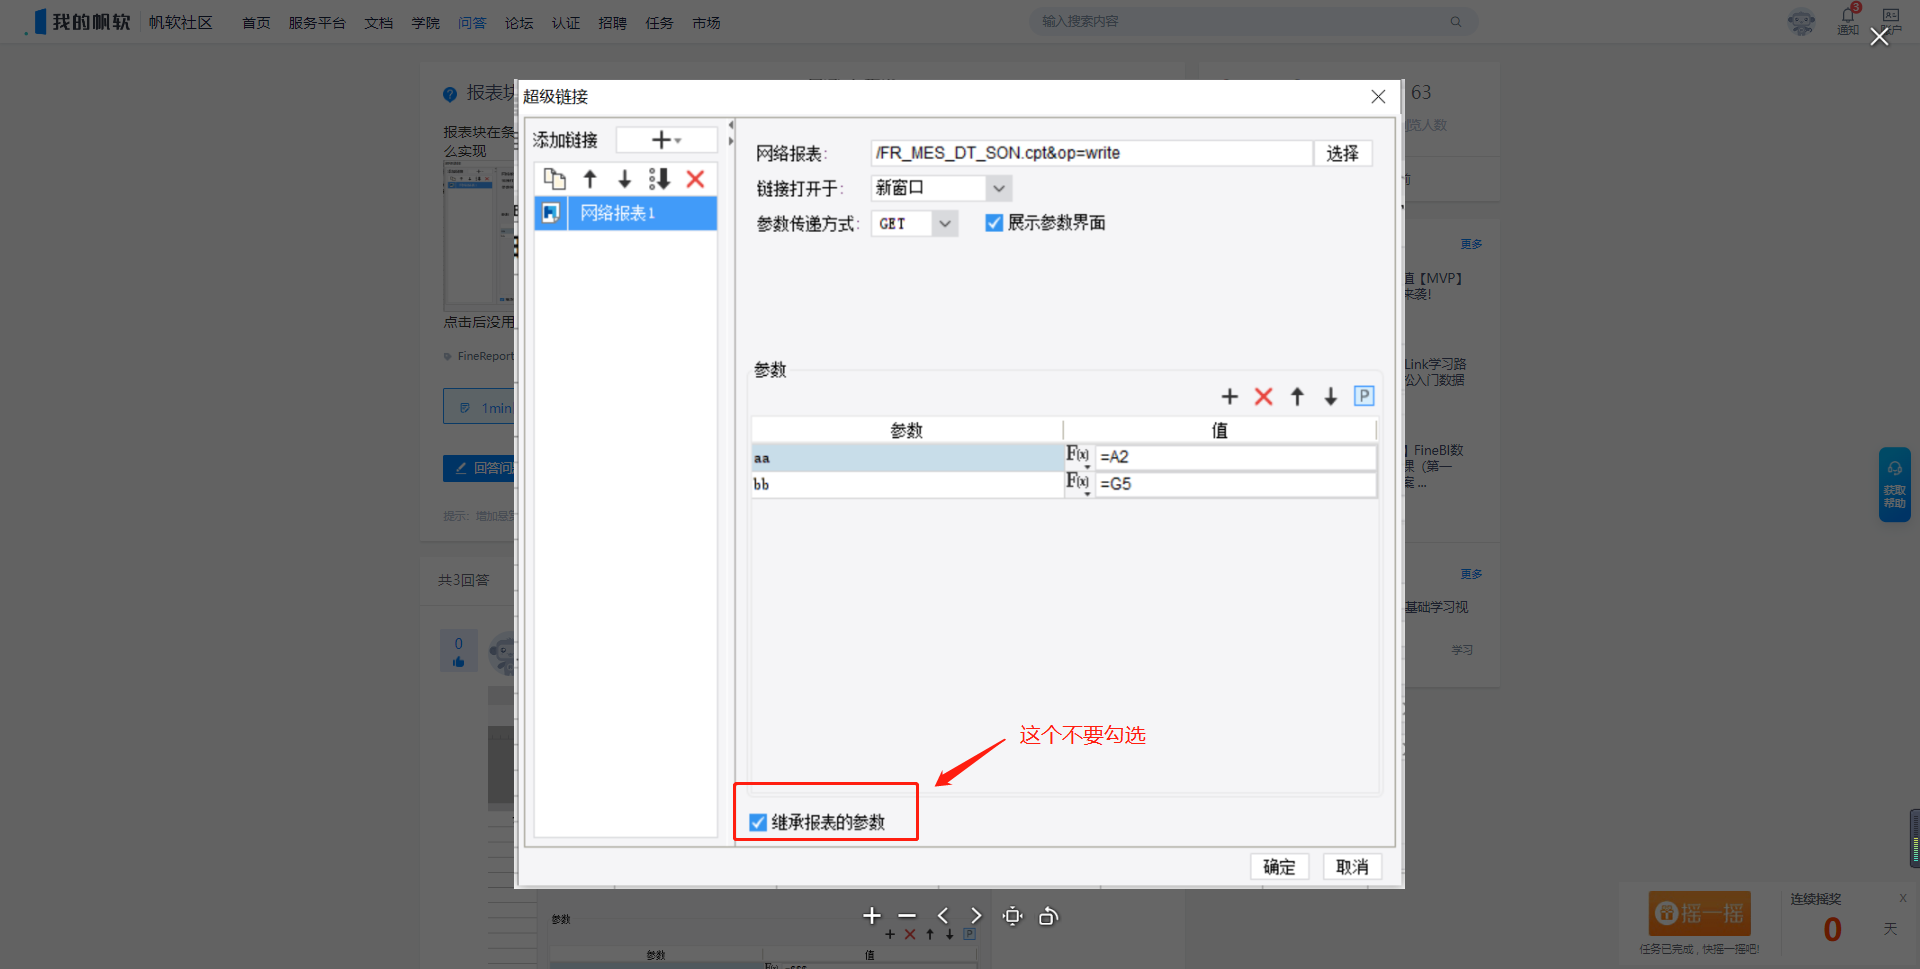1920x969 pixels.
Task: Click the 网络报表 path input field
Action: click(1090, 153)
